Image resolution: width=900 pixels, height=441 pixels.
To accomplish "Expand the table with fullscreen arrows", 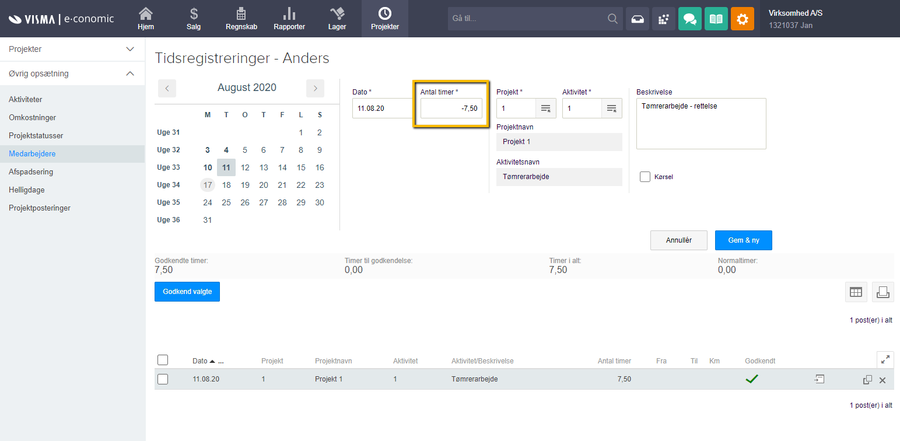I will pyautogui.click(x=883, y=358).
